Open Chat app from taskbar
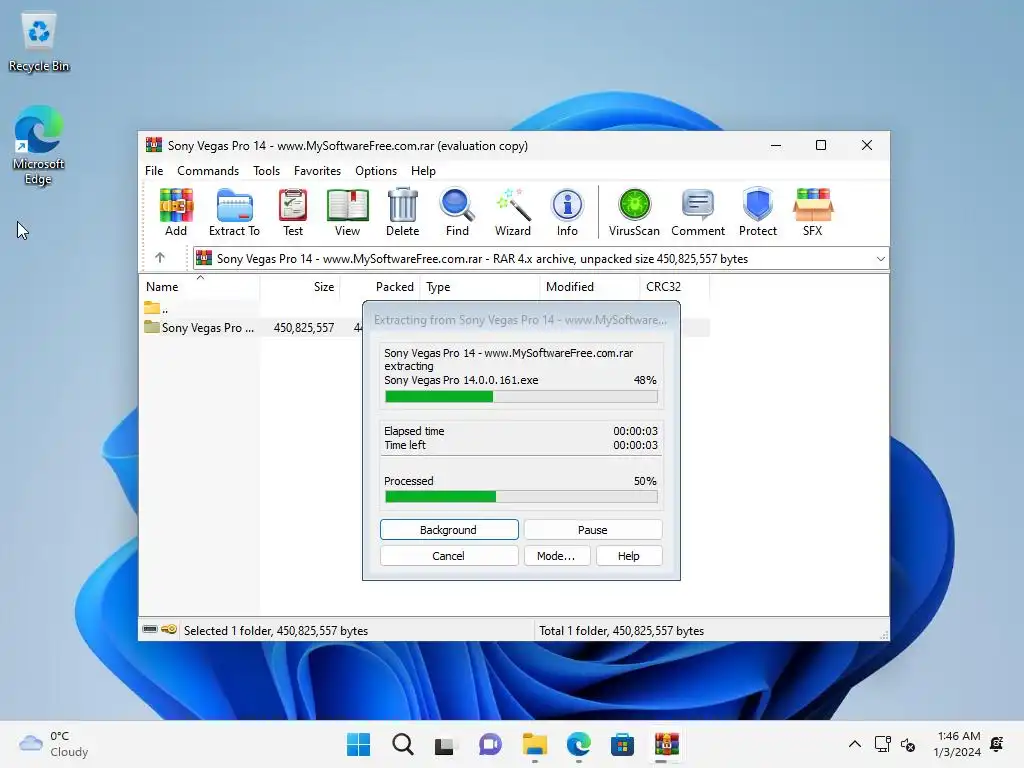Image resolution: width=1024 pixels, height=768 pixels. tap(490, 744)
